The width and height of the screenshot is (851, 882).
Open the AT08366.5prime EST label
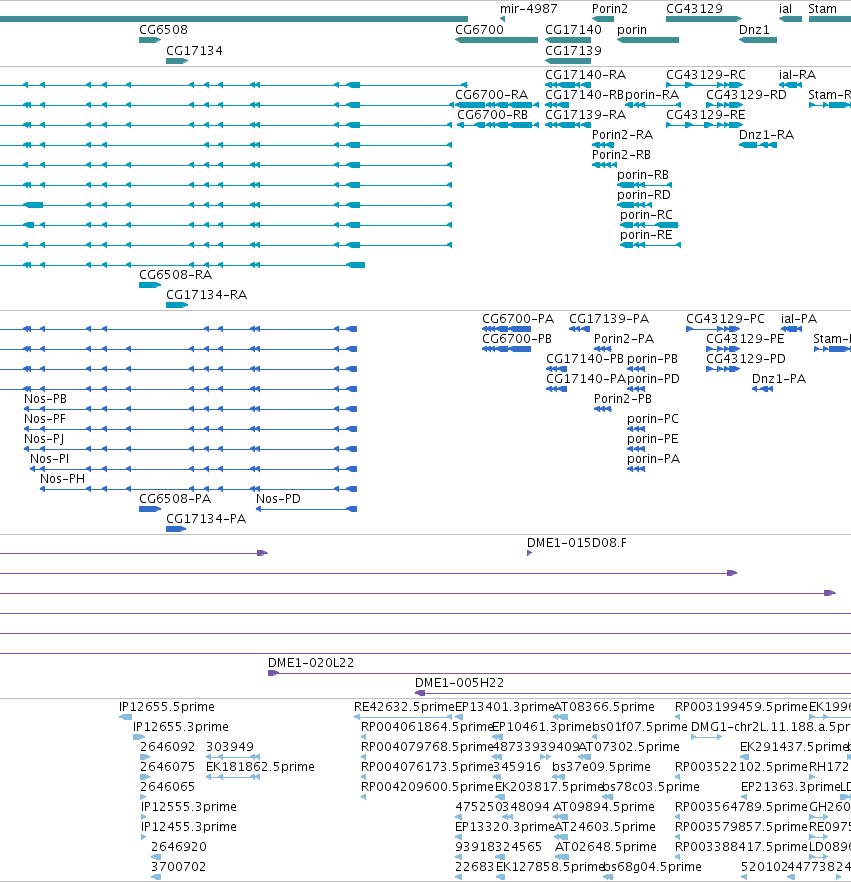click(604, 706)
